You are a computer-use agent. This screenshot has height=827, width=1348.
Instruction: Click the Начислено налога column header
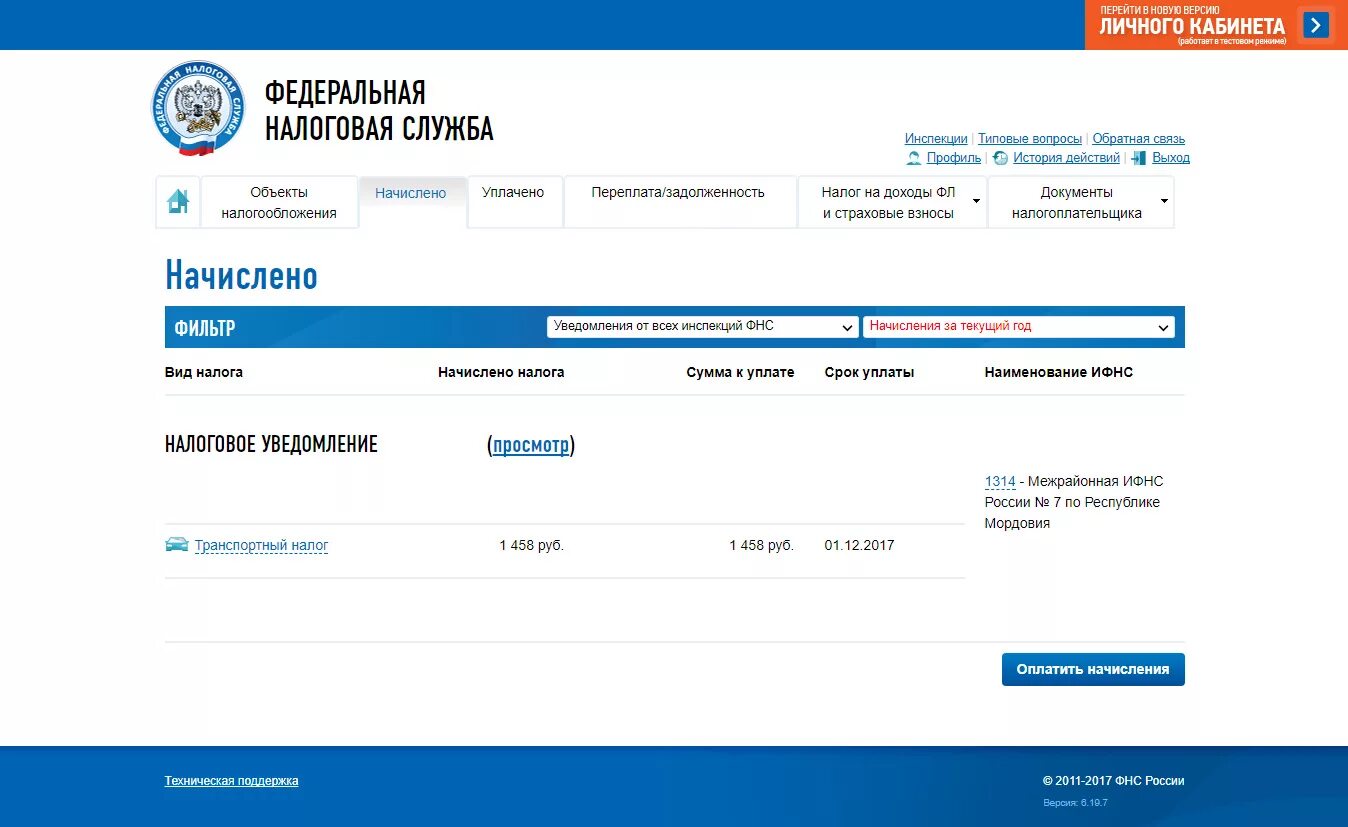tap(501, 372)
